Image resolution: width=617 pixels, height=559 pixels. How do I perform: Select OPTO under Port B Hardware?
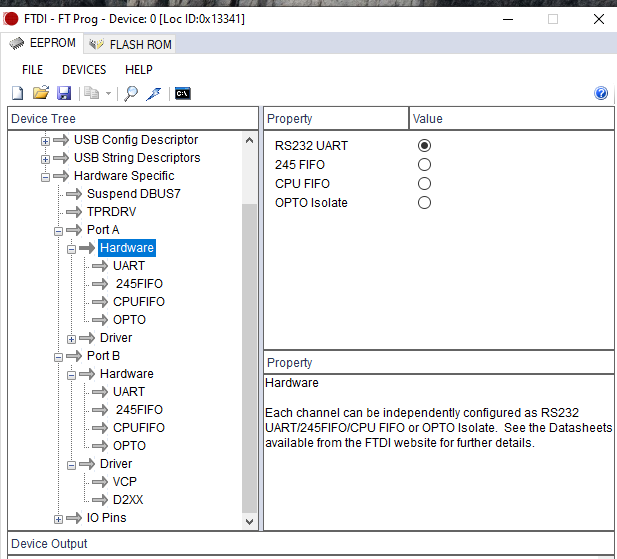point(129,446)
